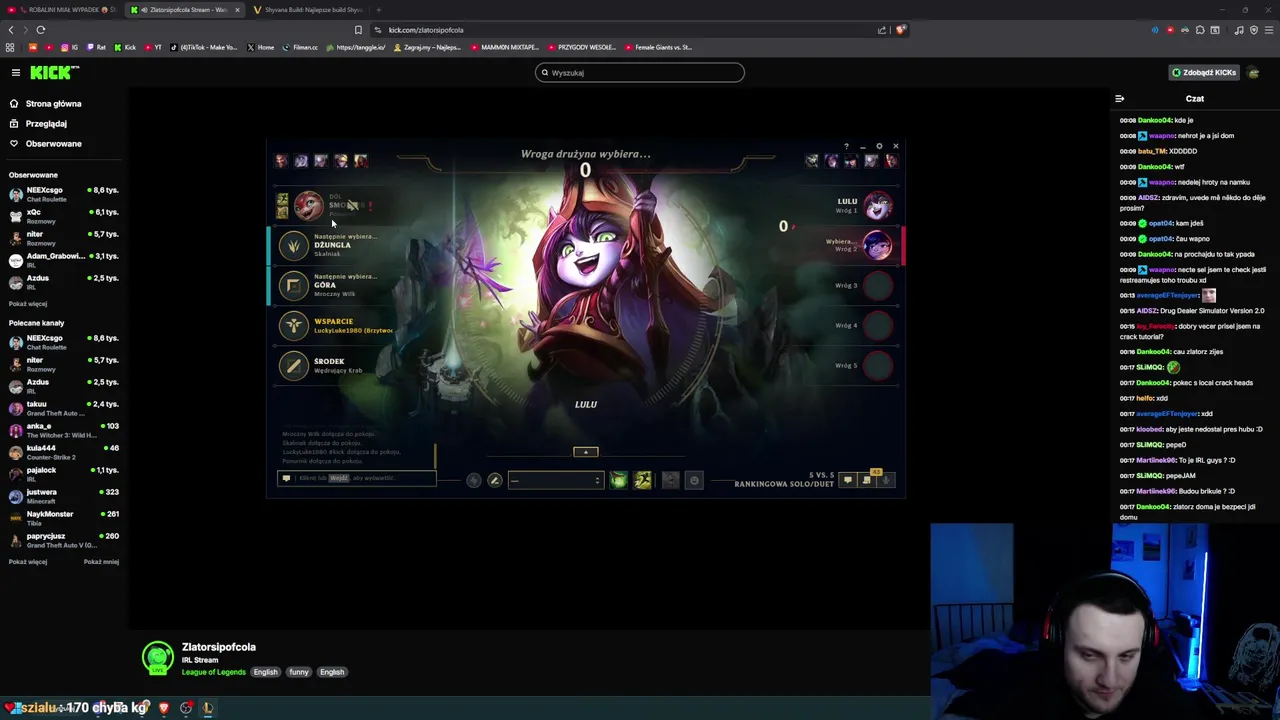Open kula444 channel in recommended list
Screen dimensions: 1280x720
(64, 452)
